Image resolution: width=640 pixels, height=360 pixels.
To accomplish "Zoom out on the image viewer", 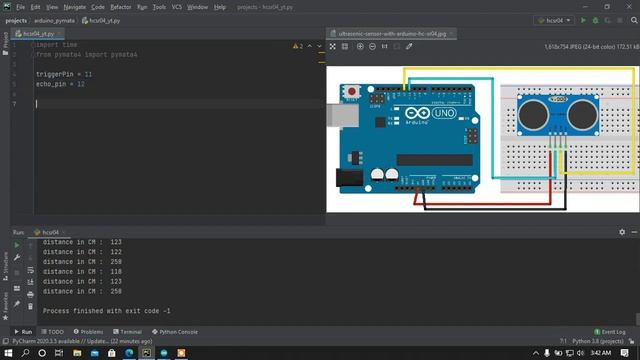I will (x=372, y=47).
